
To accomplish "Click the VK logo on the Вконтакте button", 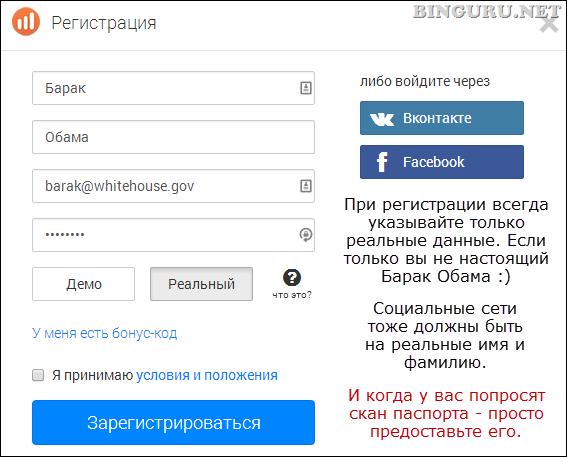I will tap(382, 119).
